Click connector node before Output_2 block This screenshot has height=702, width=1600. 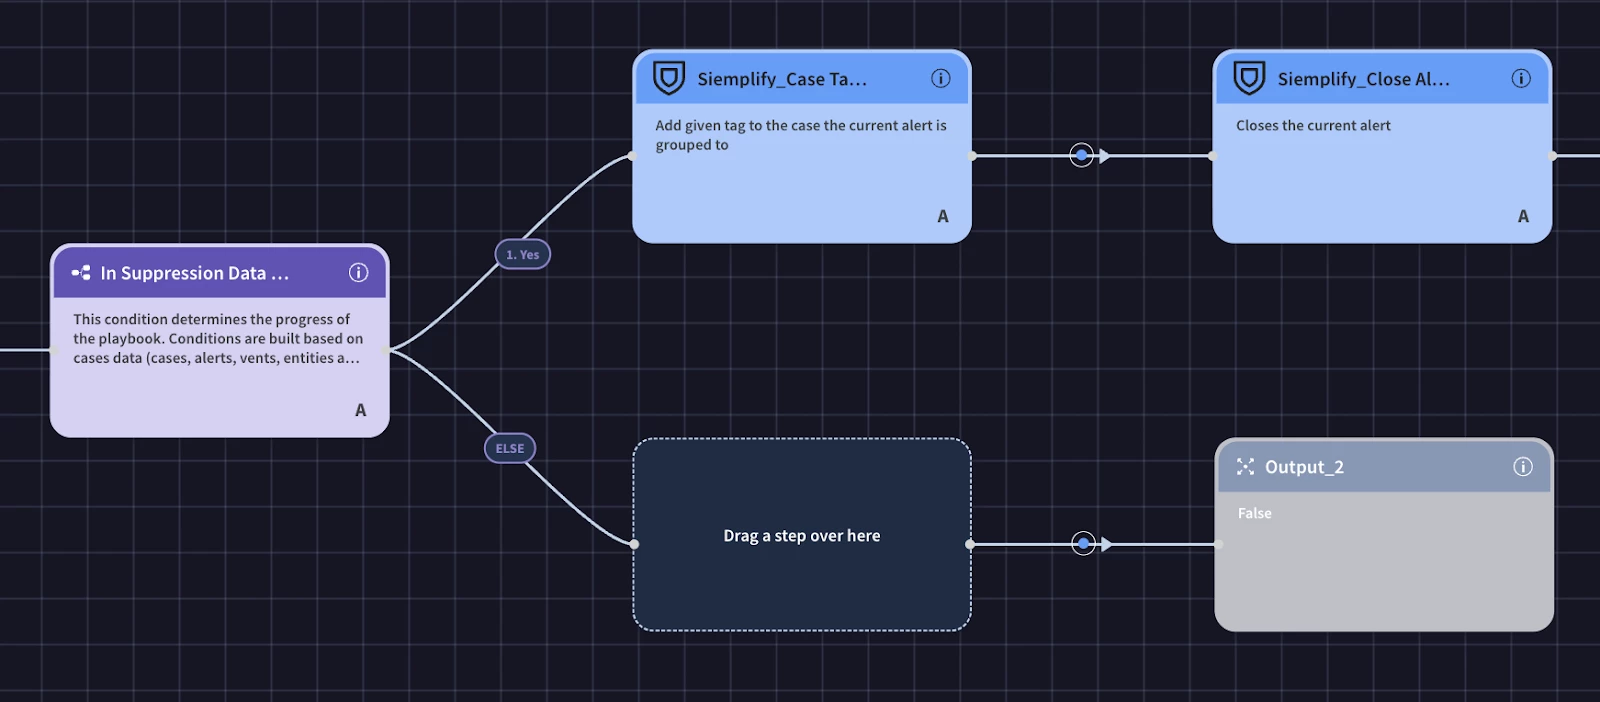(1083, 544)
